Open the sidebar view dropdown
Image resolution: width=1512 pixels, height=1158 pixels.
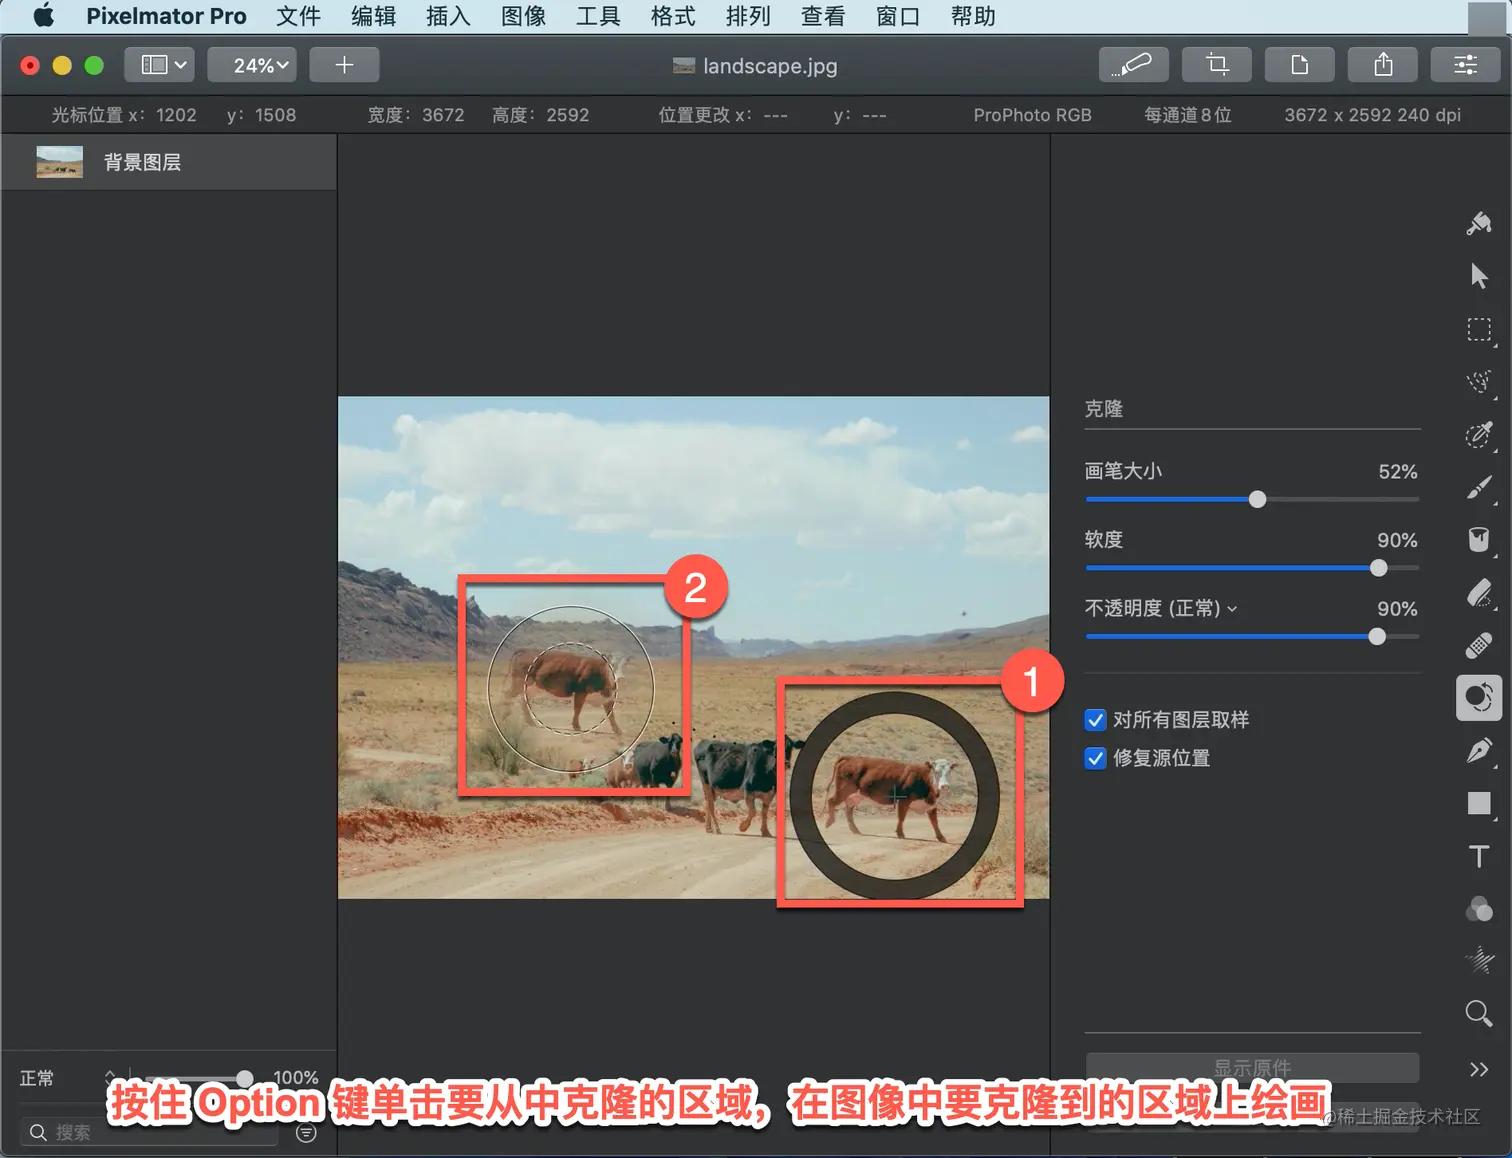point(160,65)
